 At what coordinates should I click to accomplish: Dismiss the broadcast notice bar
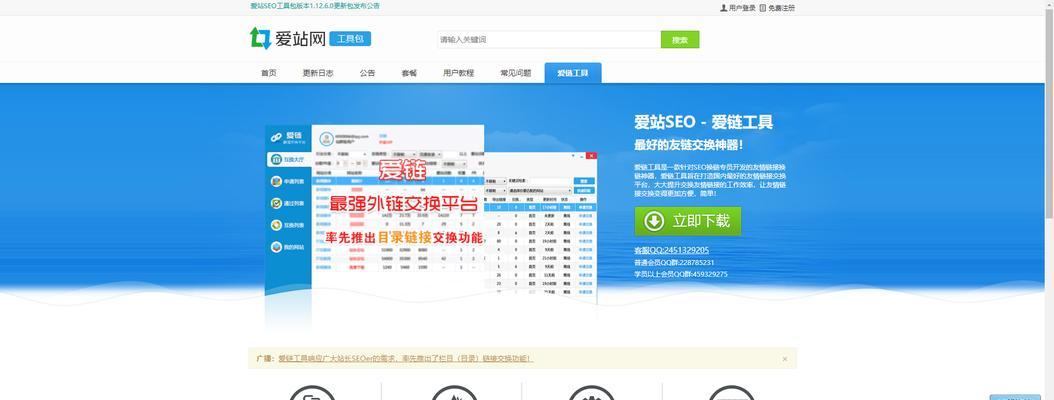[x=784, y=359]
